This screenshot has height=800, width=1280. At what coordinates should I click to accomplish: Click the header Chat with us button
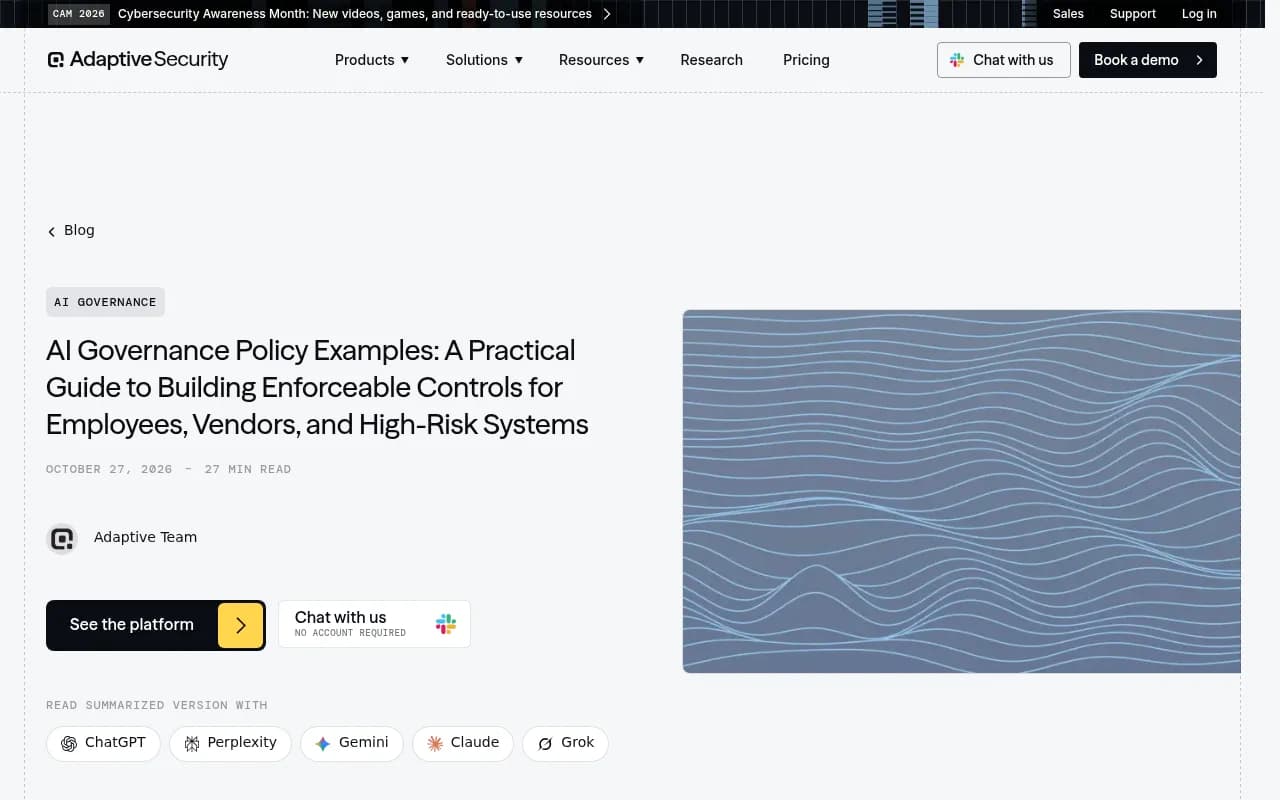click(x=1004, y=60)
